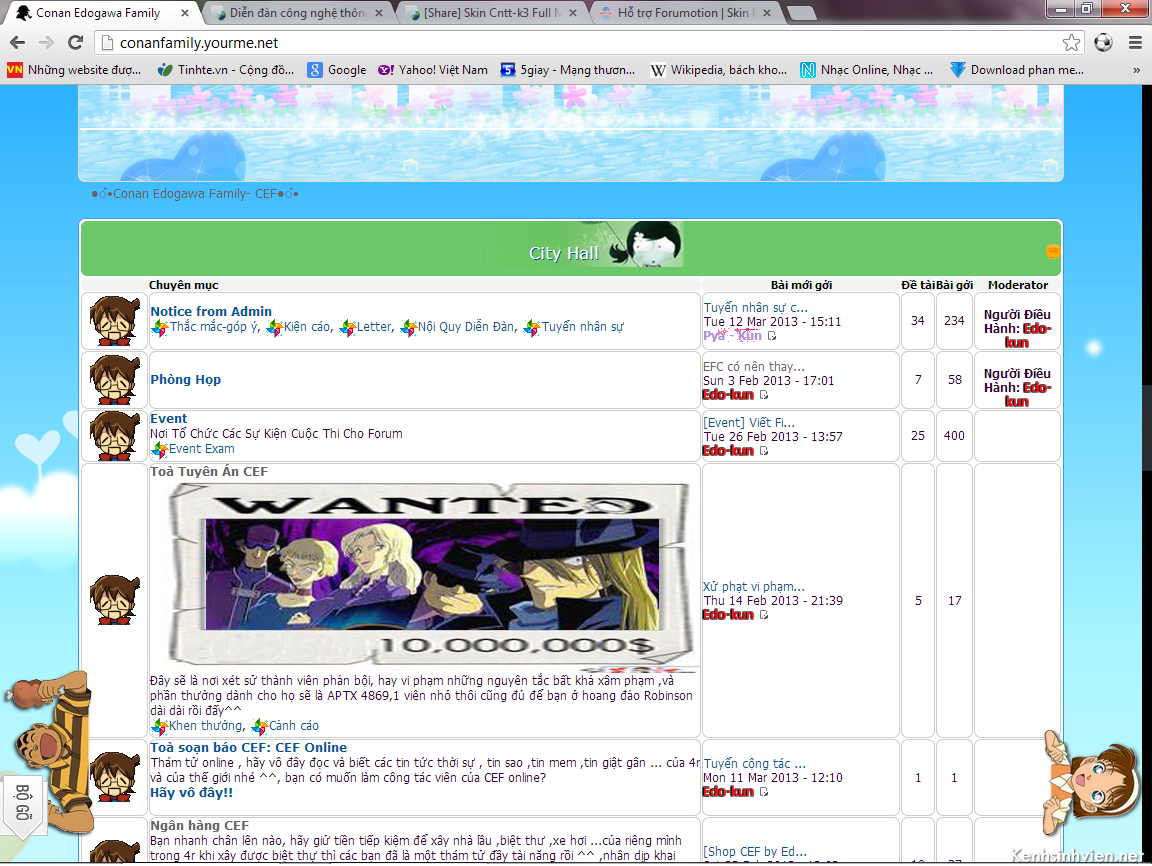Open the Phòng Họp forum
This screenshot has height=866, width=1152.
tap(186, 380)
